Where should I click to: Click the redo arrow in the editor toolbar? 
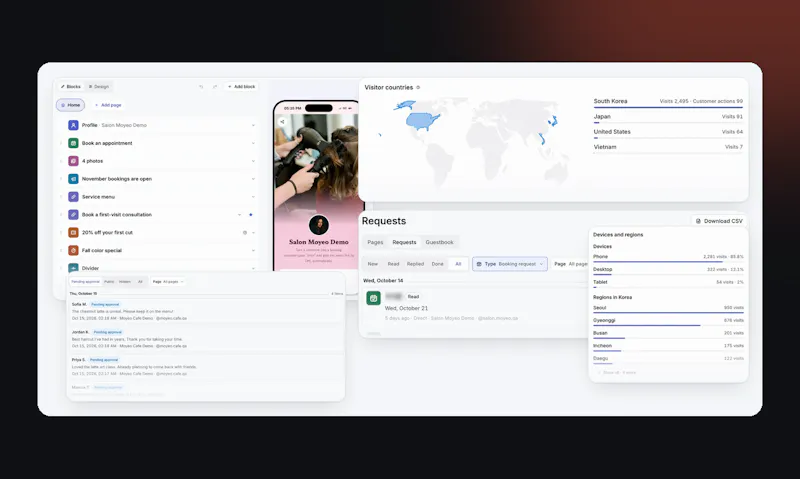click(215, 87)
